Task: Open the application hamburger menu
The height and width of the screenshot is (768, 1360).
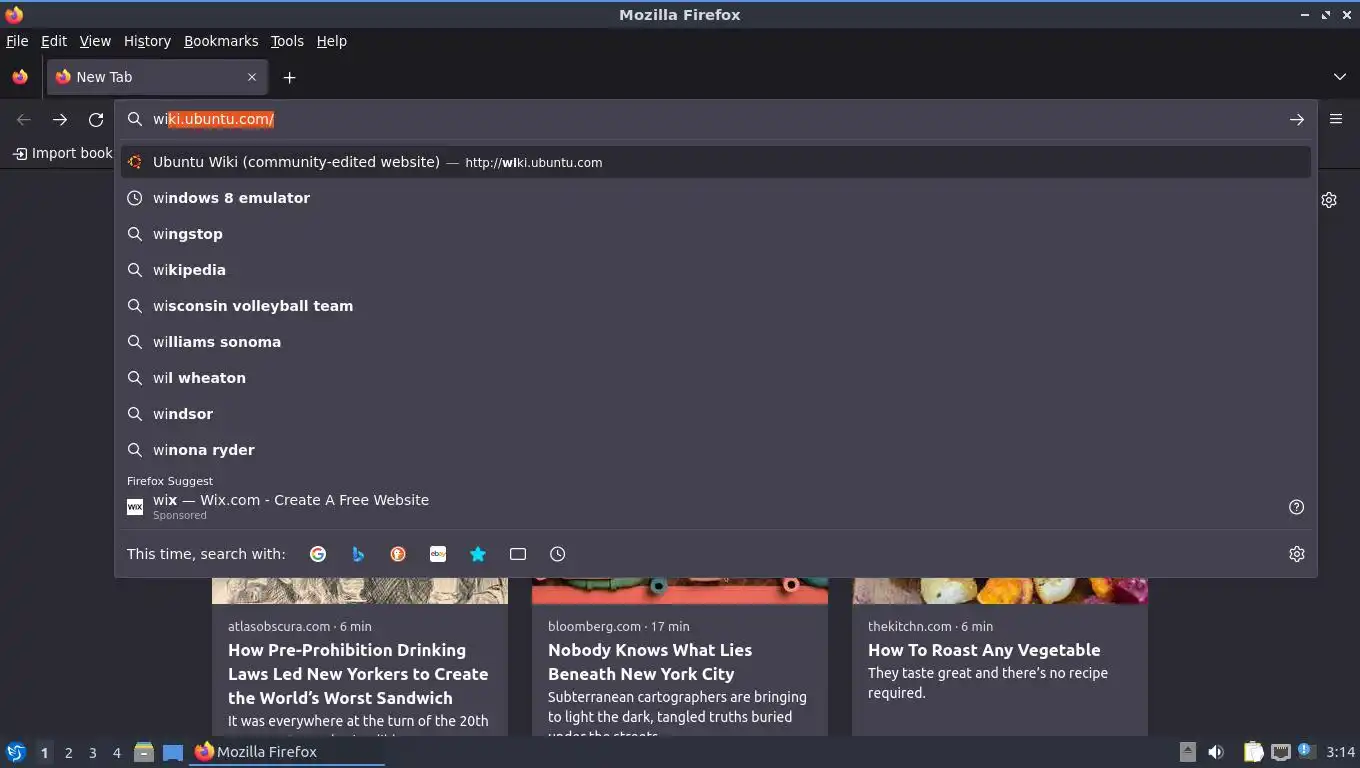Action: pos(1336,119)
